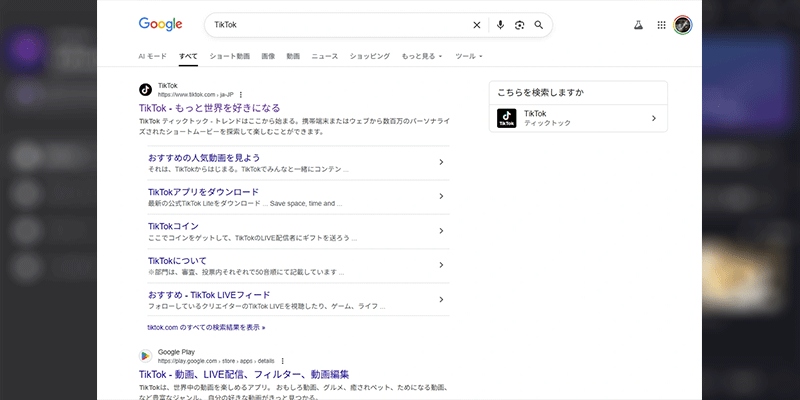Click the https://www.tiktok.com › ja-JP URL text

coord(195,95)
